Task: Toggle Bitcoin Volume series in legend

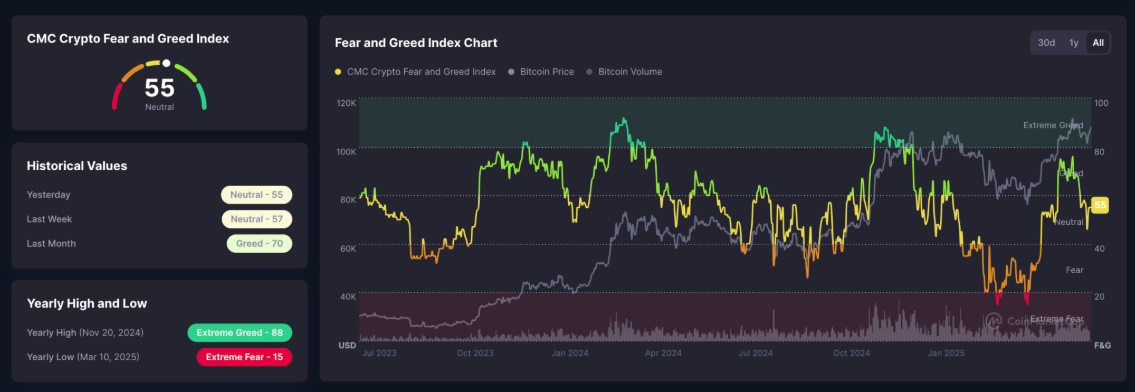Action: pos(624,72)
